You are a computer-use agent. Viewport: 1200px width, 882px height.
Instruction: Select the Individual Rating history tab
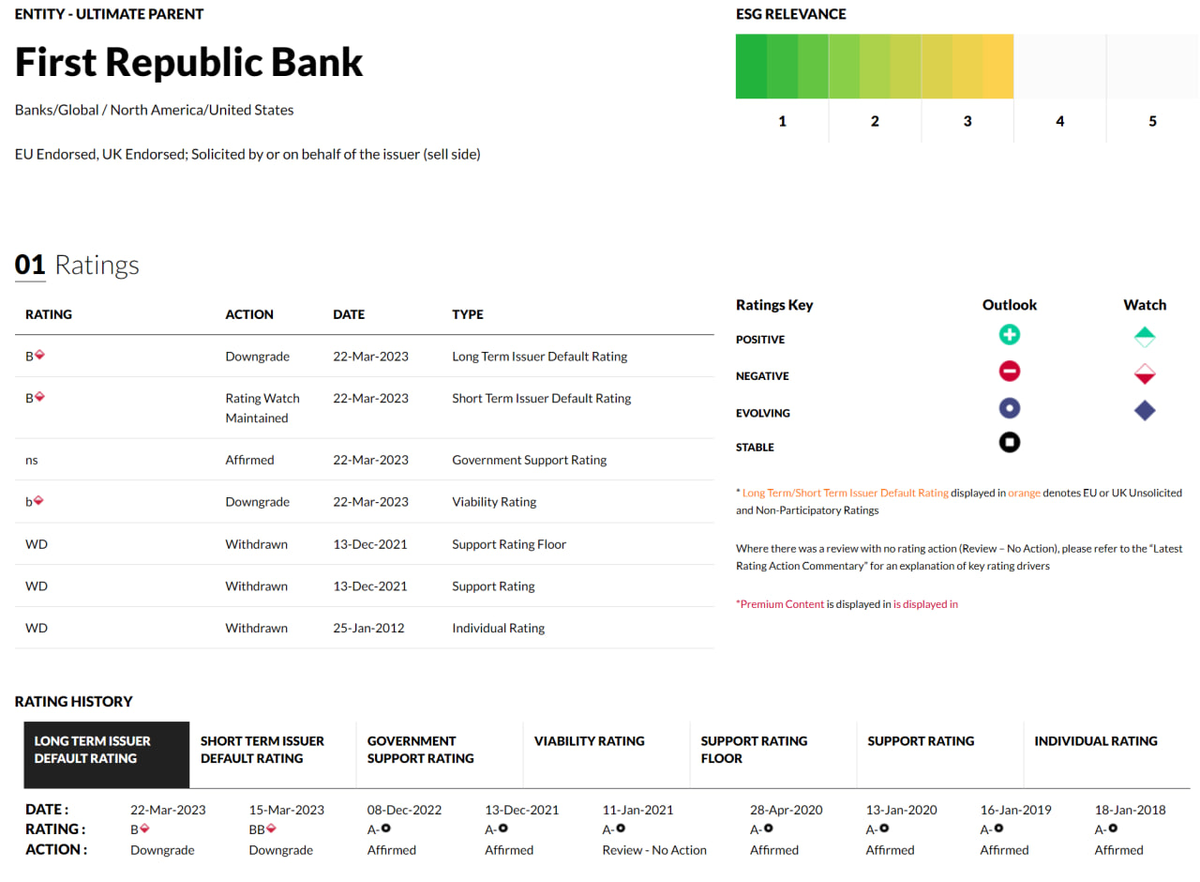coord(1107,755)
